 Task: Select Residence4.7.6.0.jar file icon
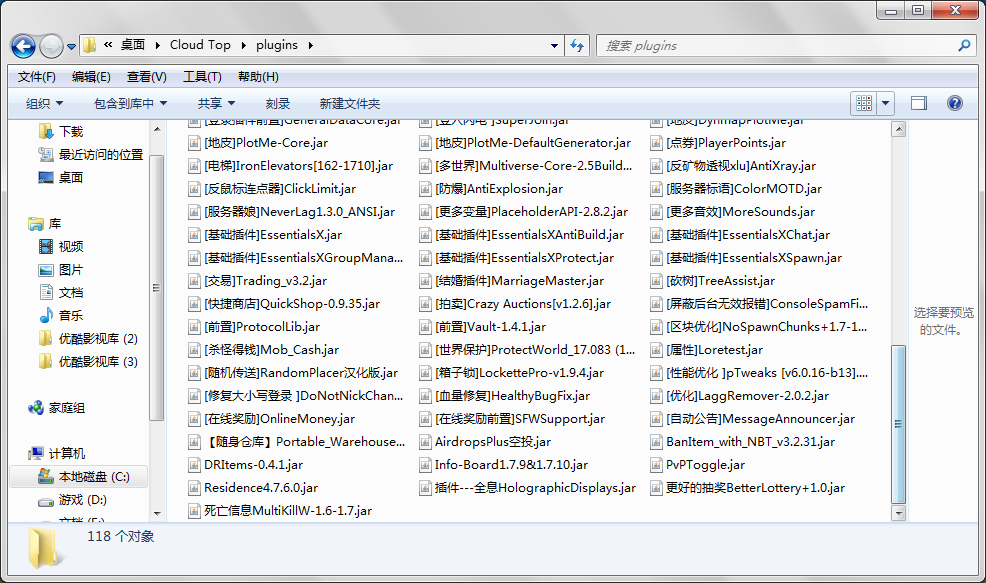pos(194,488)
